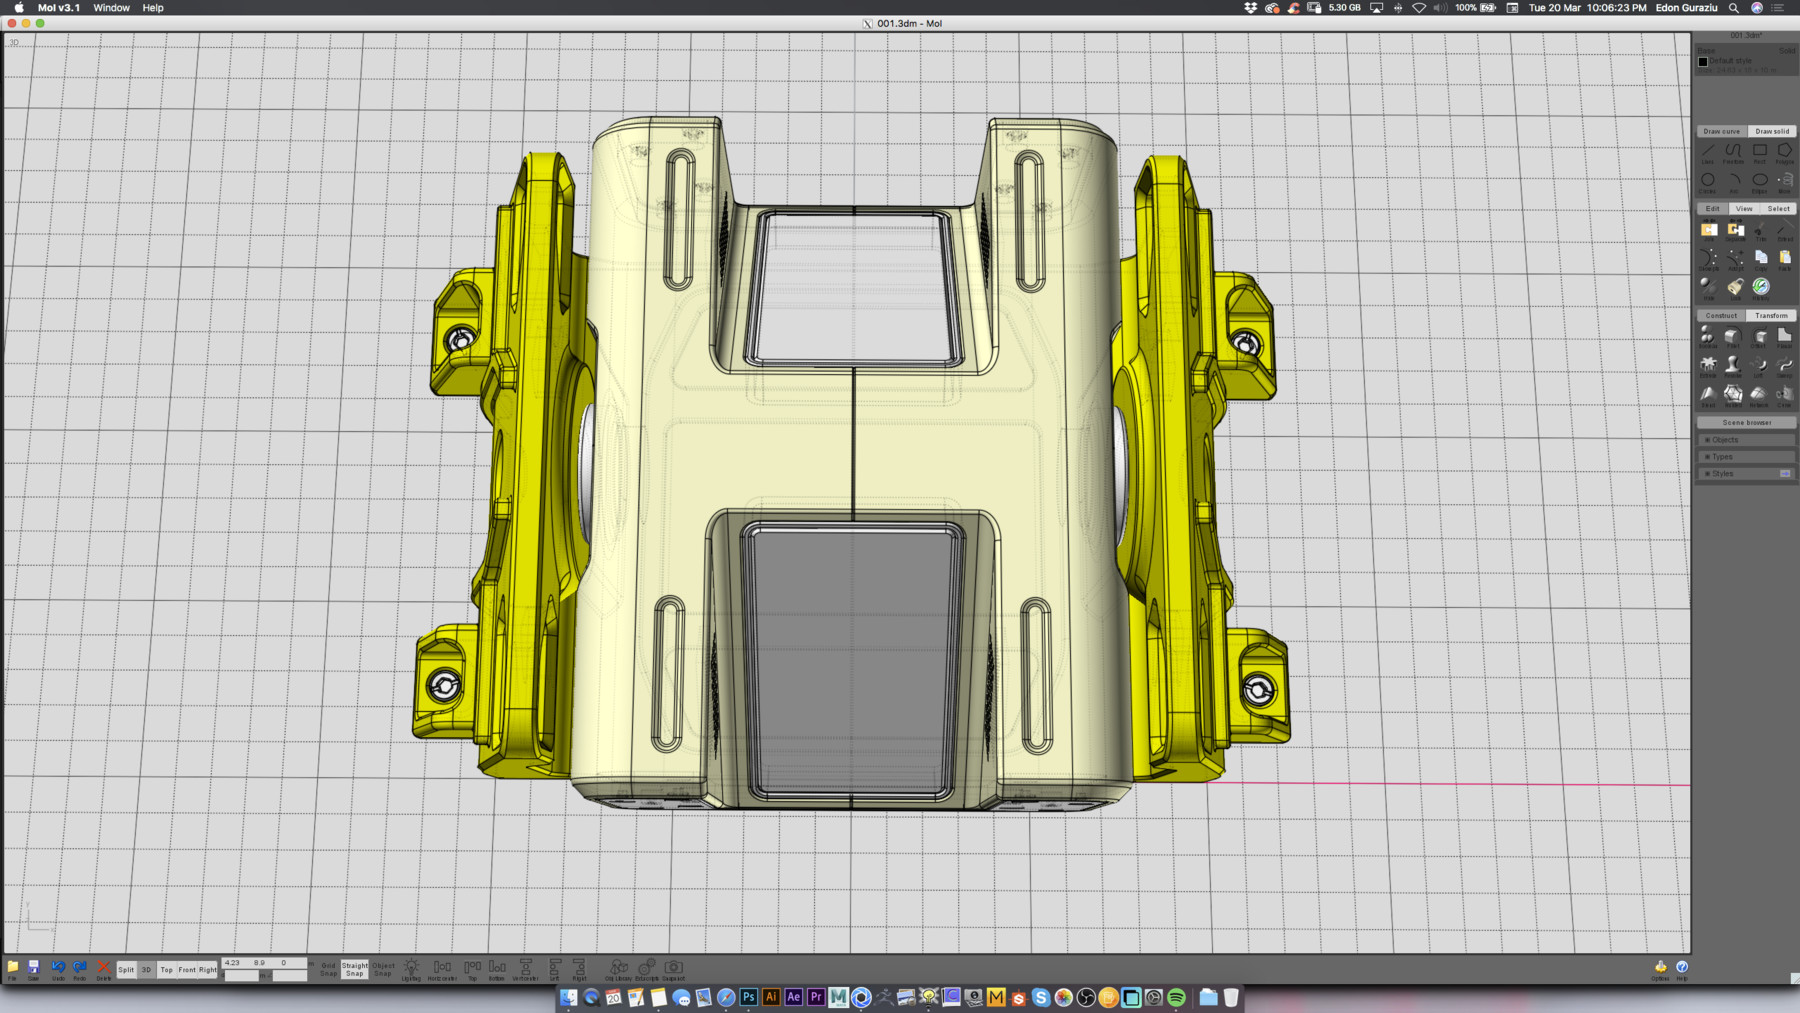Select the Trim tool
The height and width of the screenshot is (1013, 1800).
tap(1760, 231)
